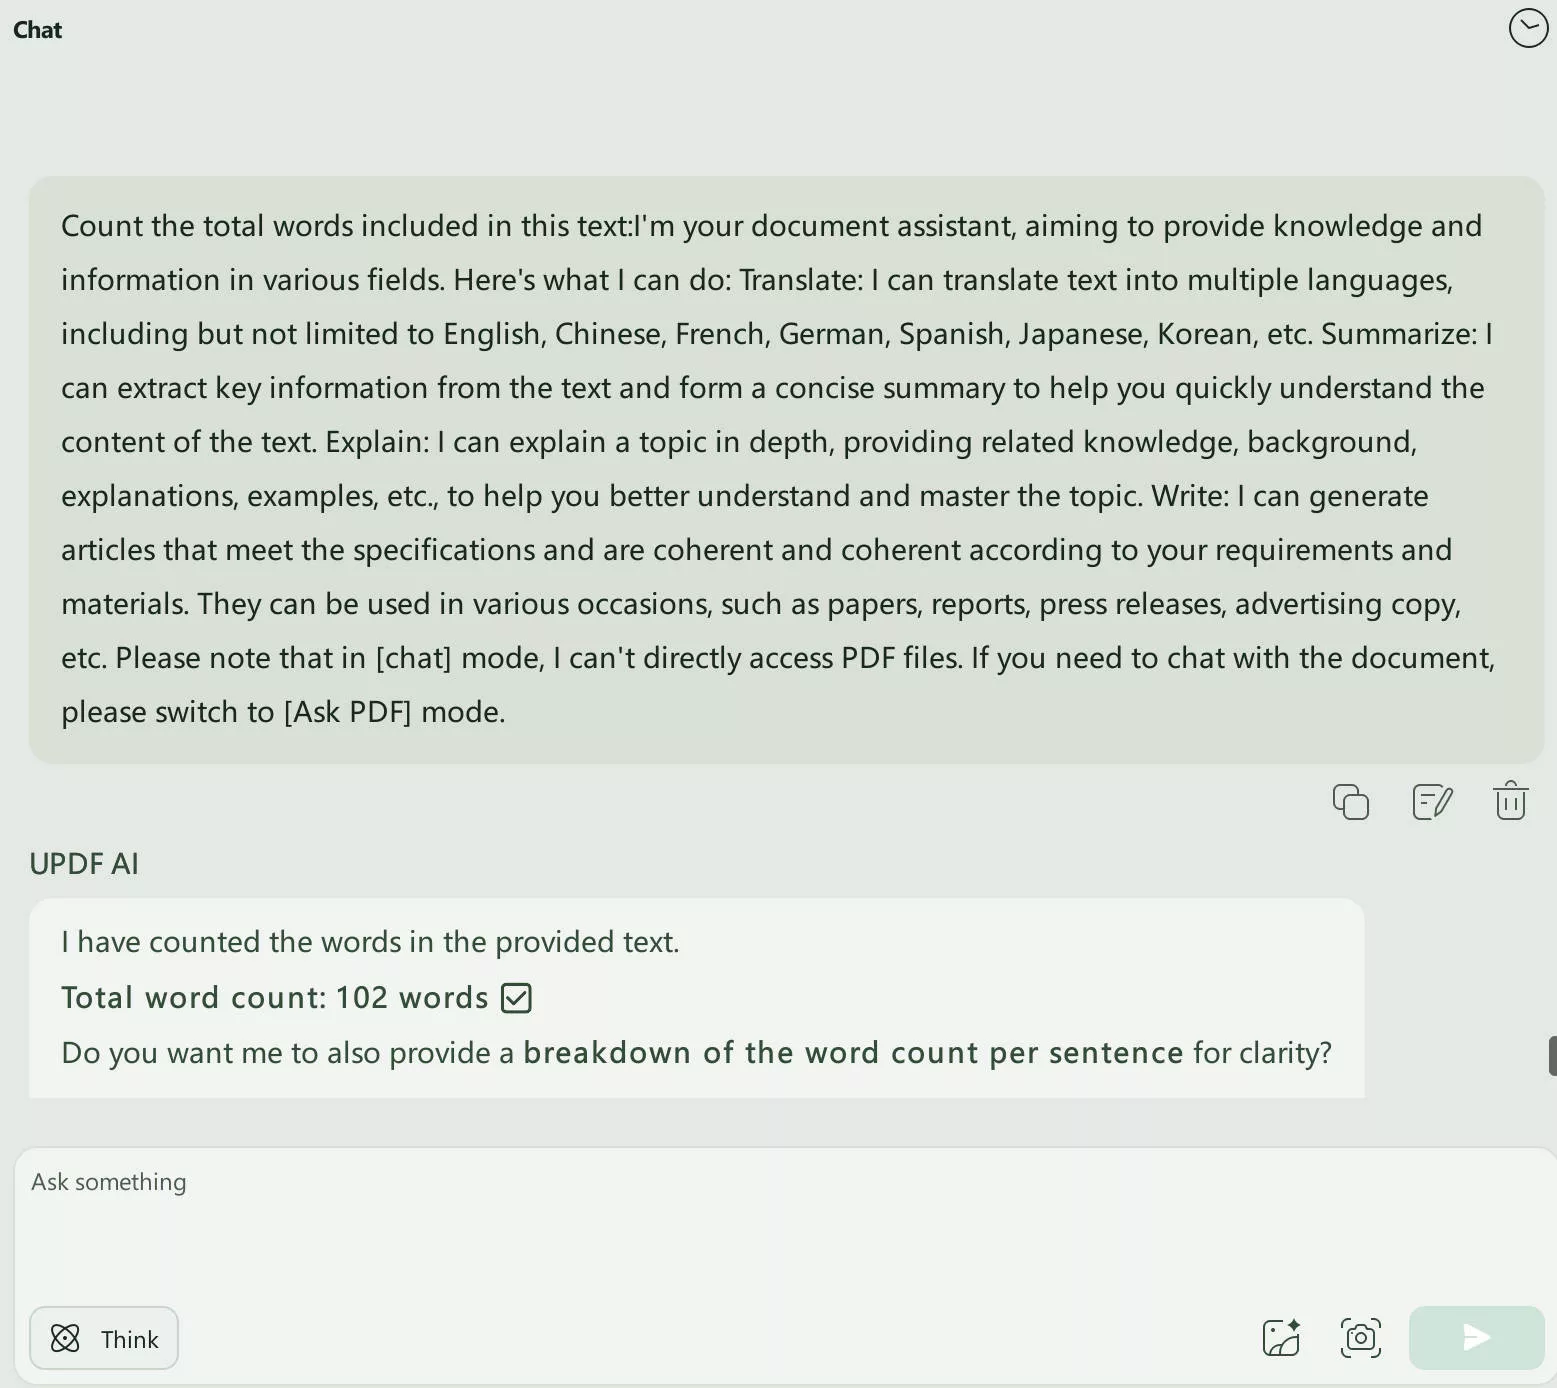Click the bold breakdown per sentence text
Screen dimensions: 1557x1388
[853, 1053]
